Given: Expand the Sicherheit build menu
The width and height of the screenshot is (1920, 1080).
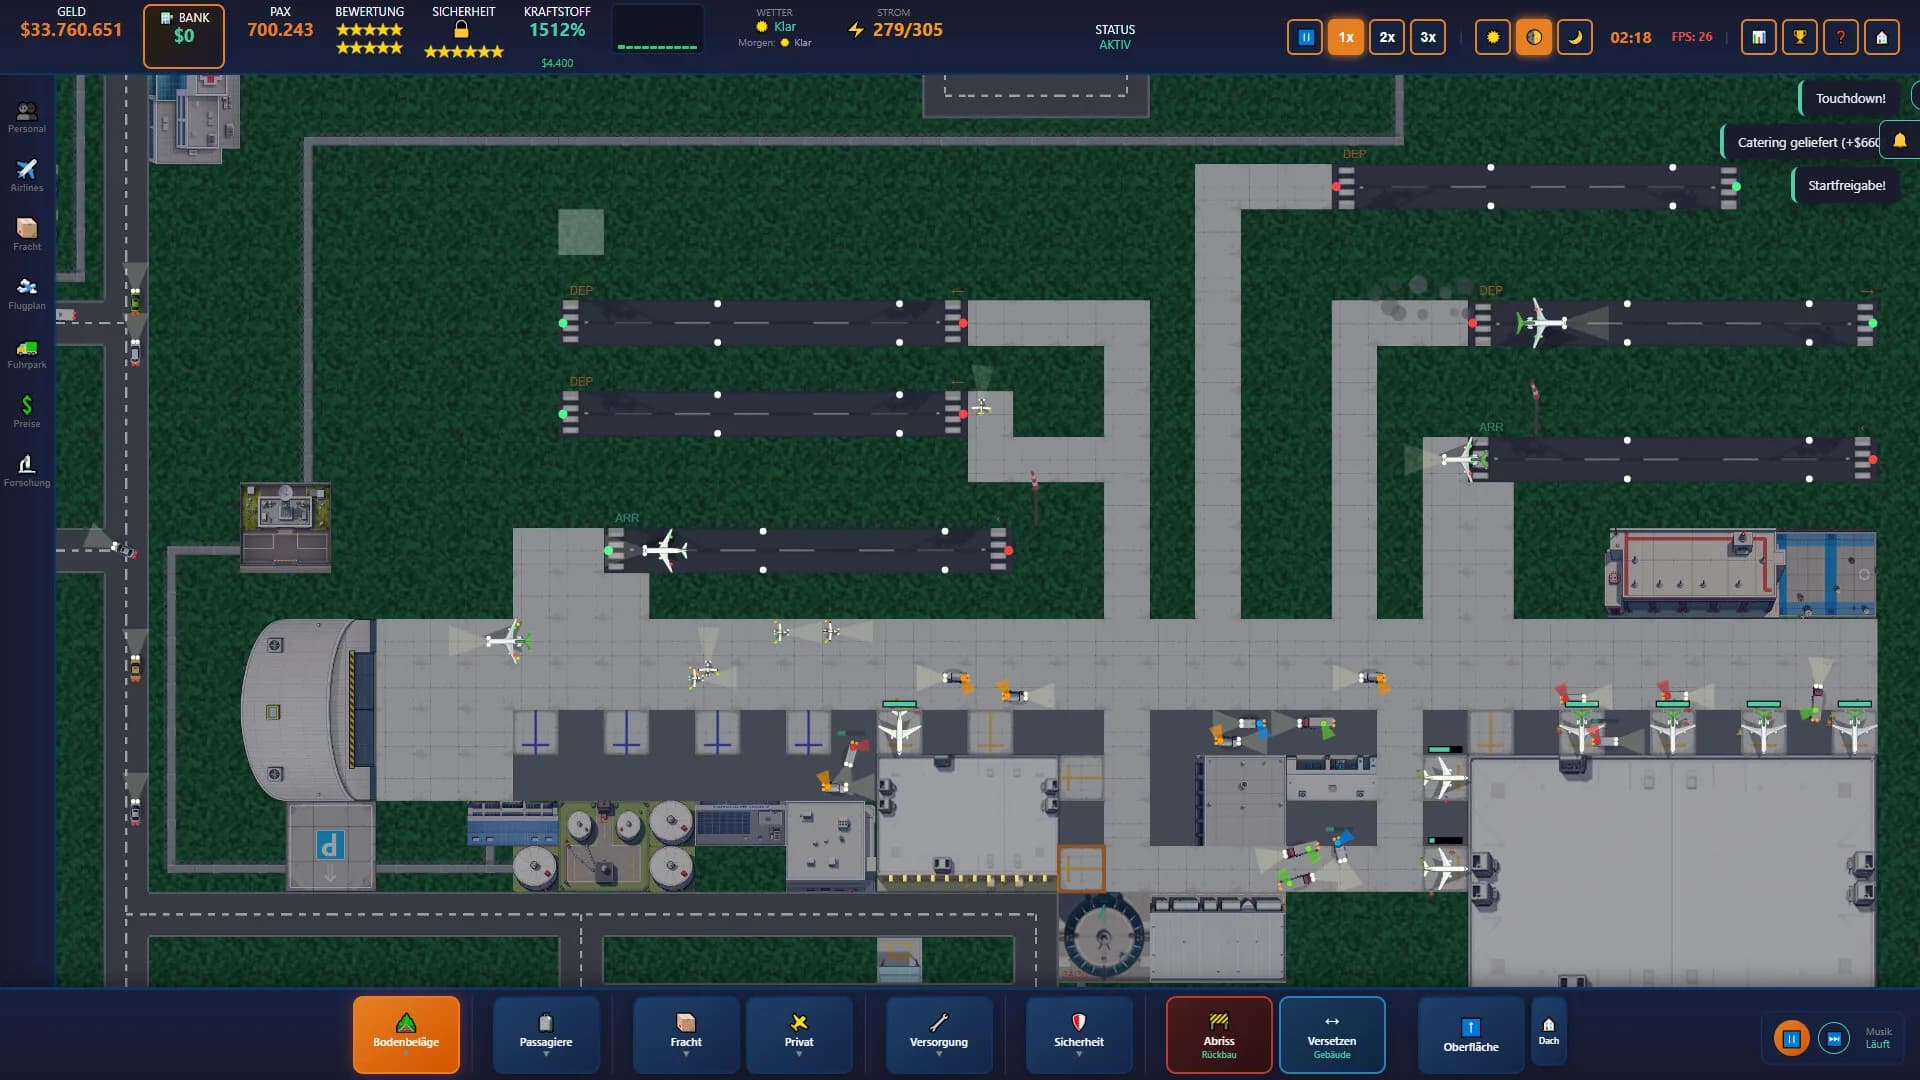Looking at the screenshot, I should [x=1079, y=1034].
